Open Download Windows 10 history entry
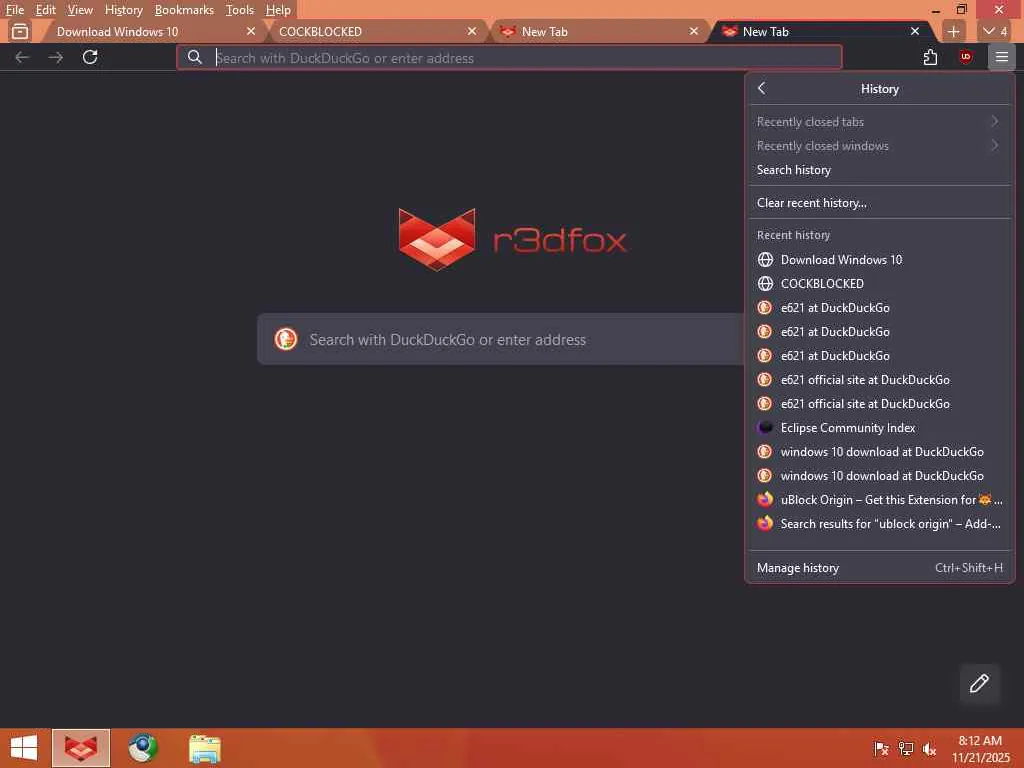This screenshot has height=768, width=1024. coord(879,259)
